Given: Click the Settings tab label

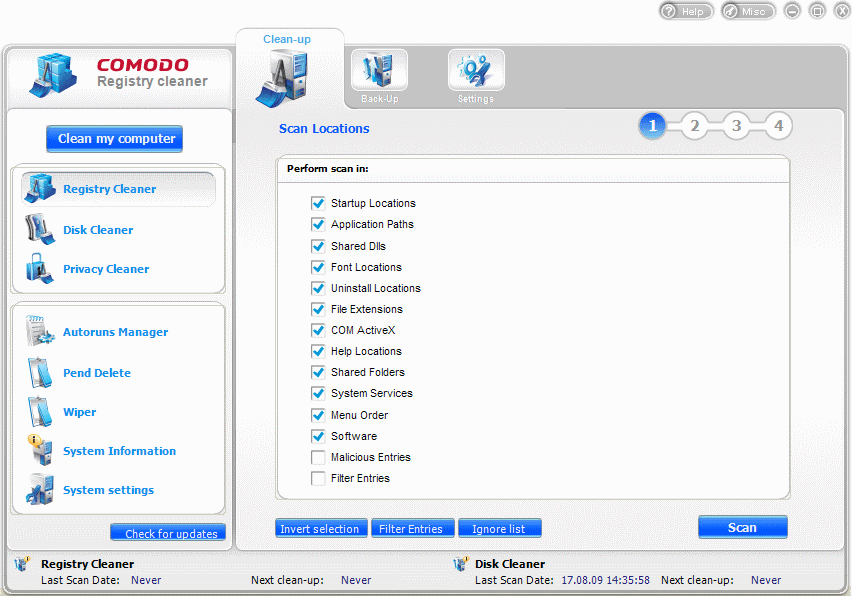Looking at the screenshot, I should [475, 99].
